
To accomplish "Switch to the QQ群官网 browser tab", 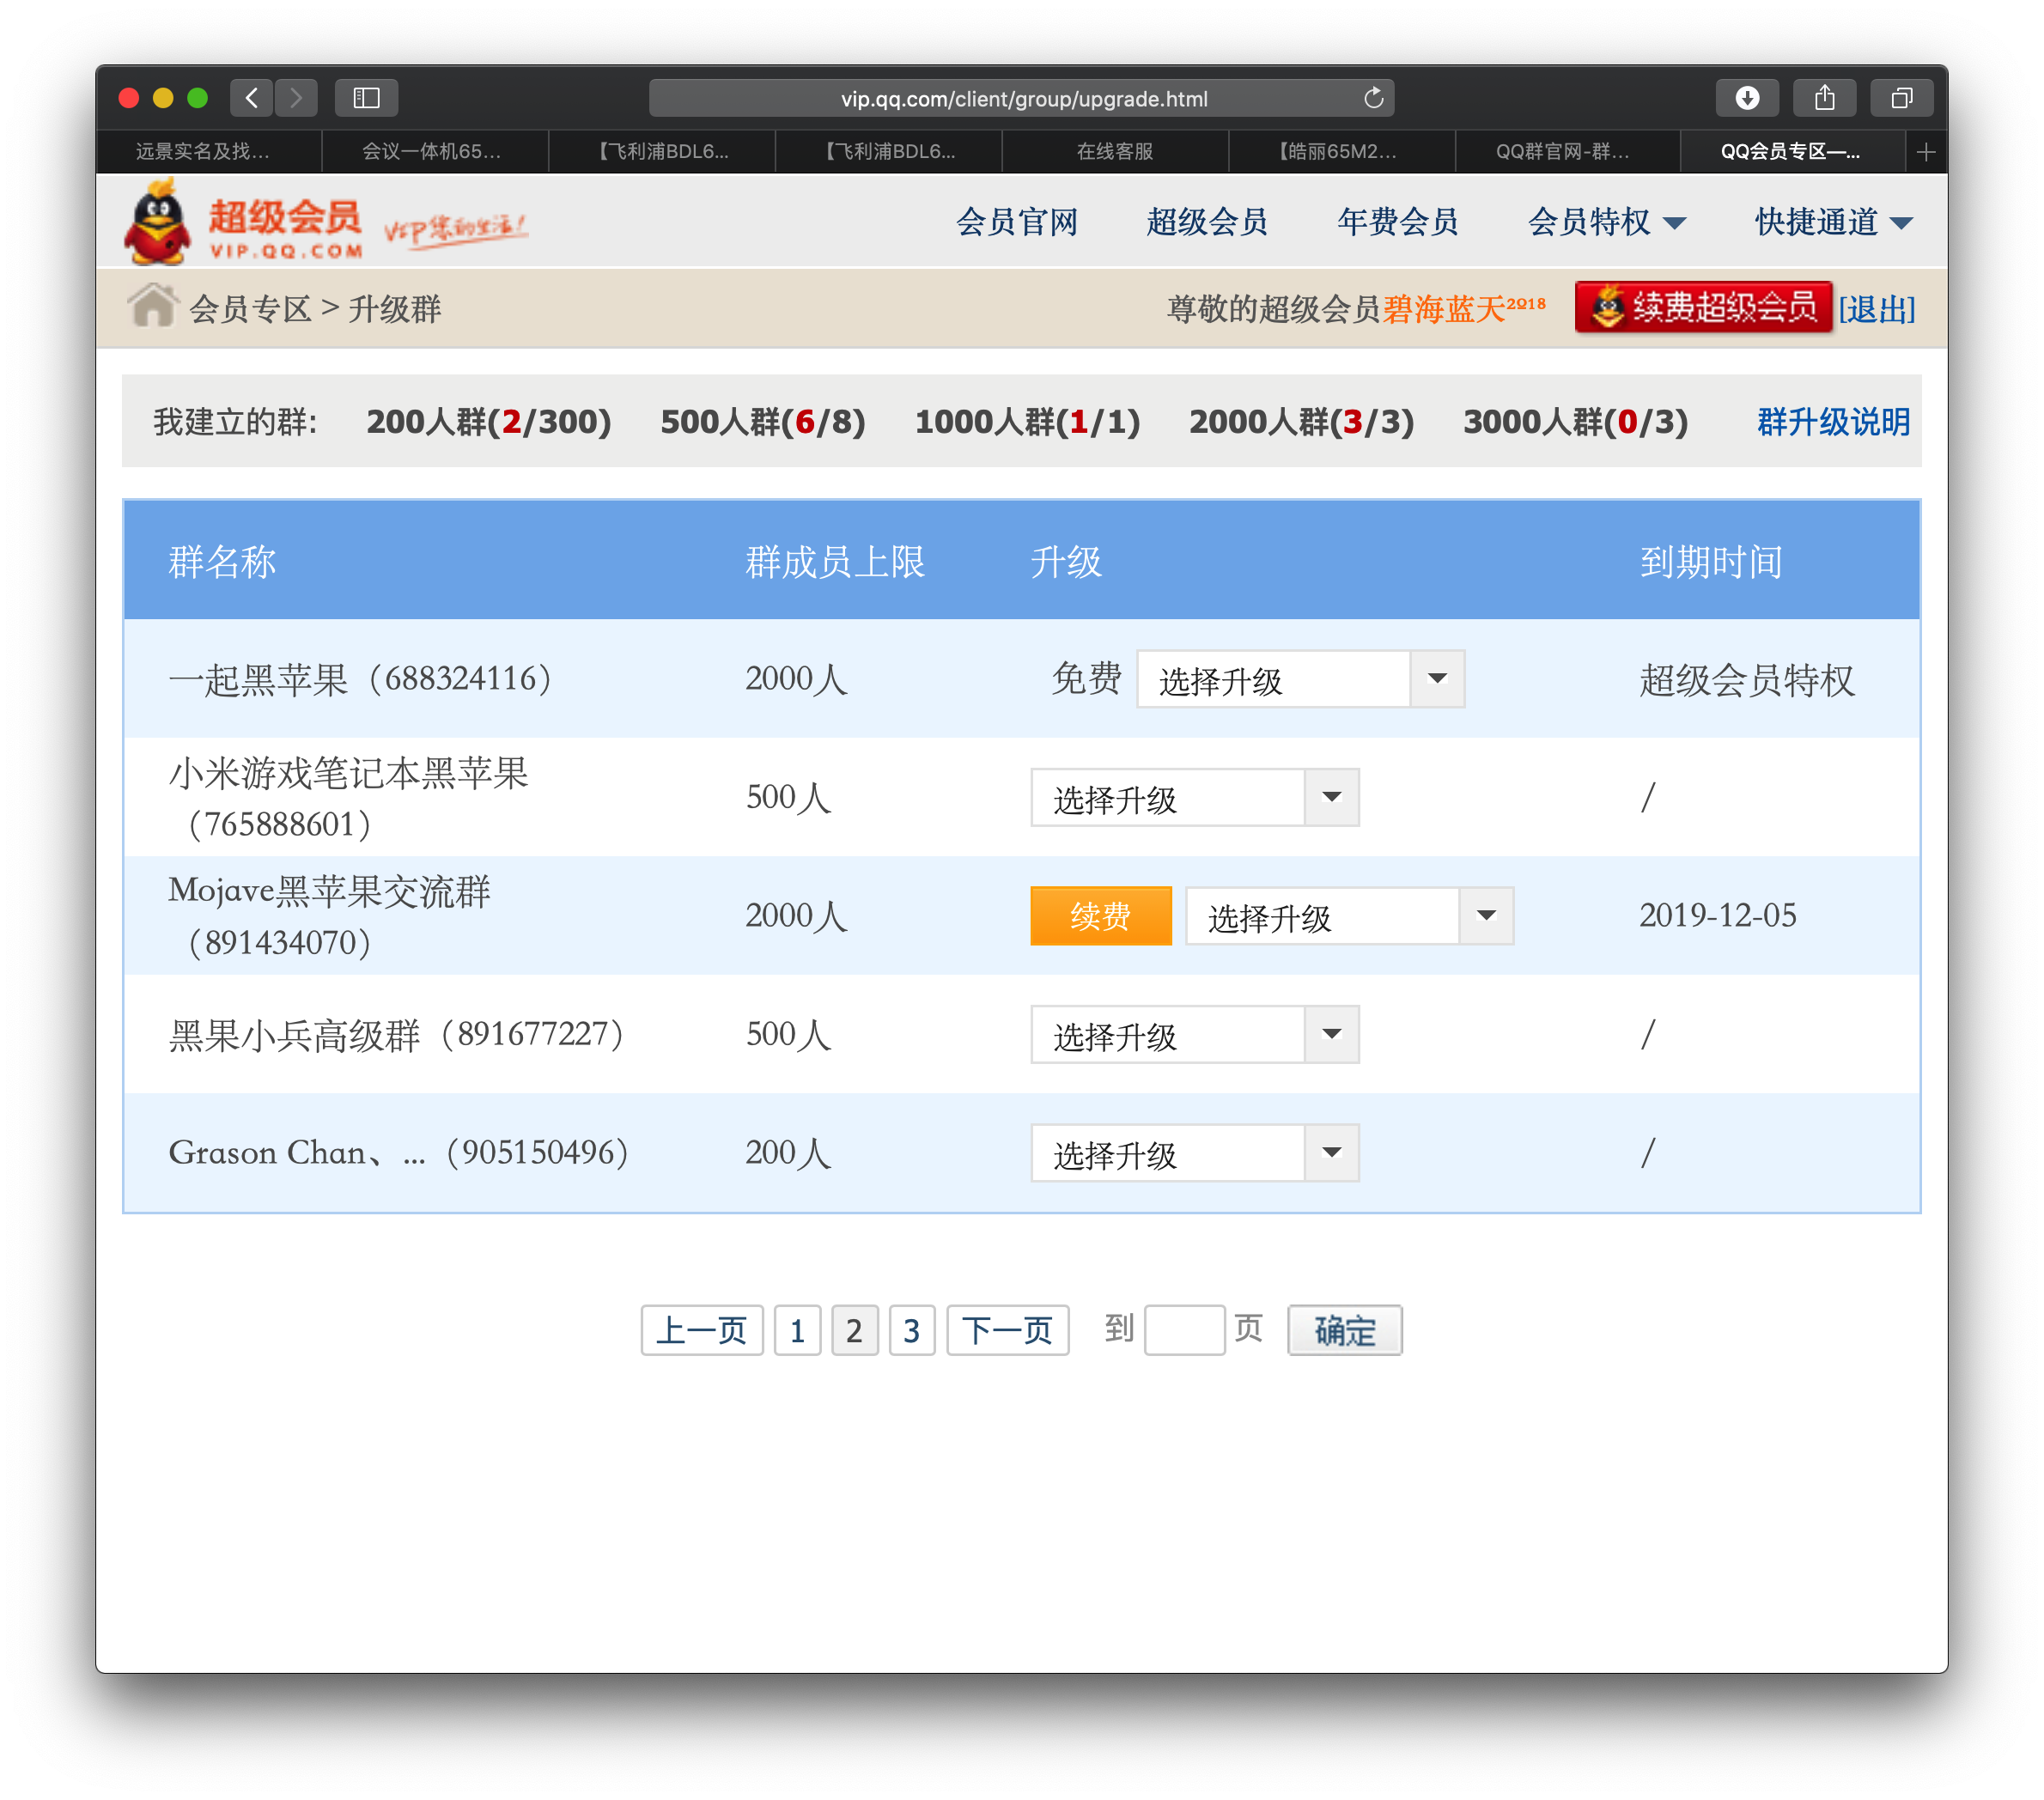I will 1564,151.
